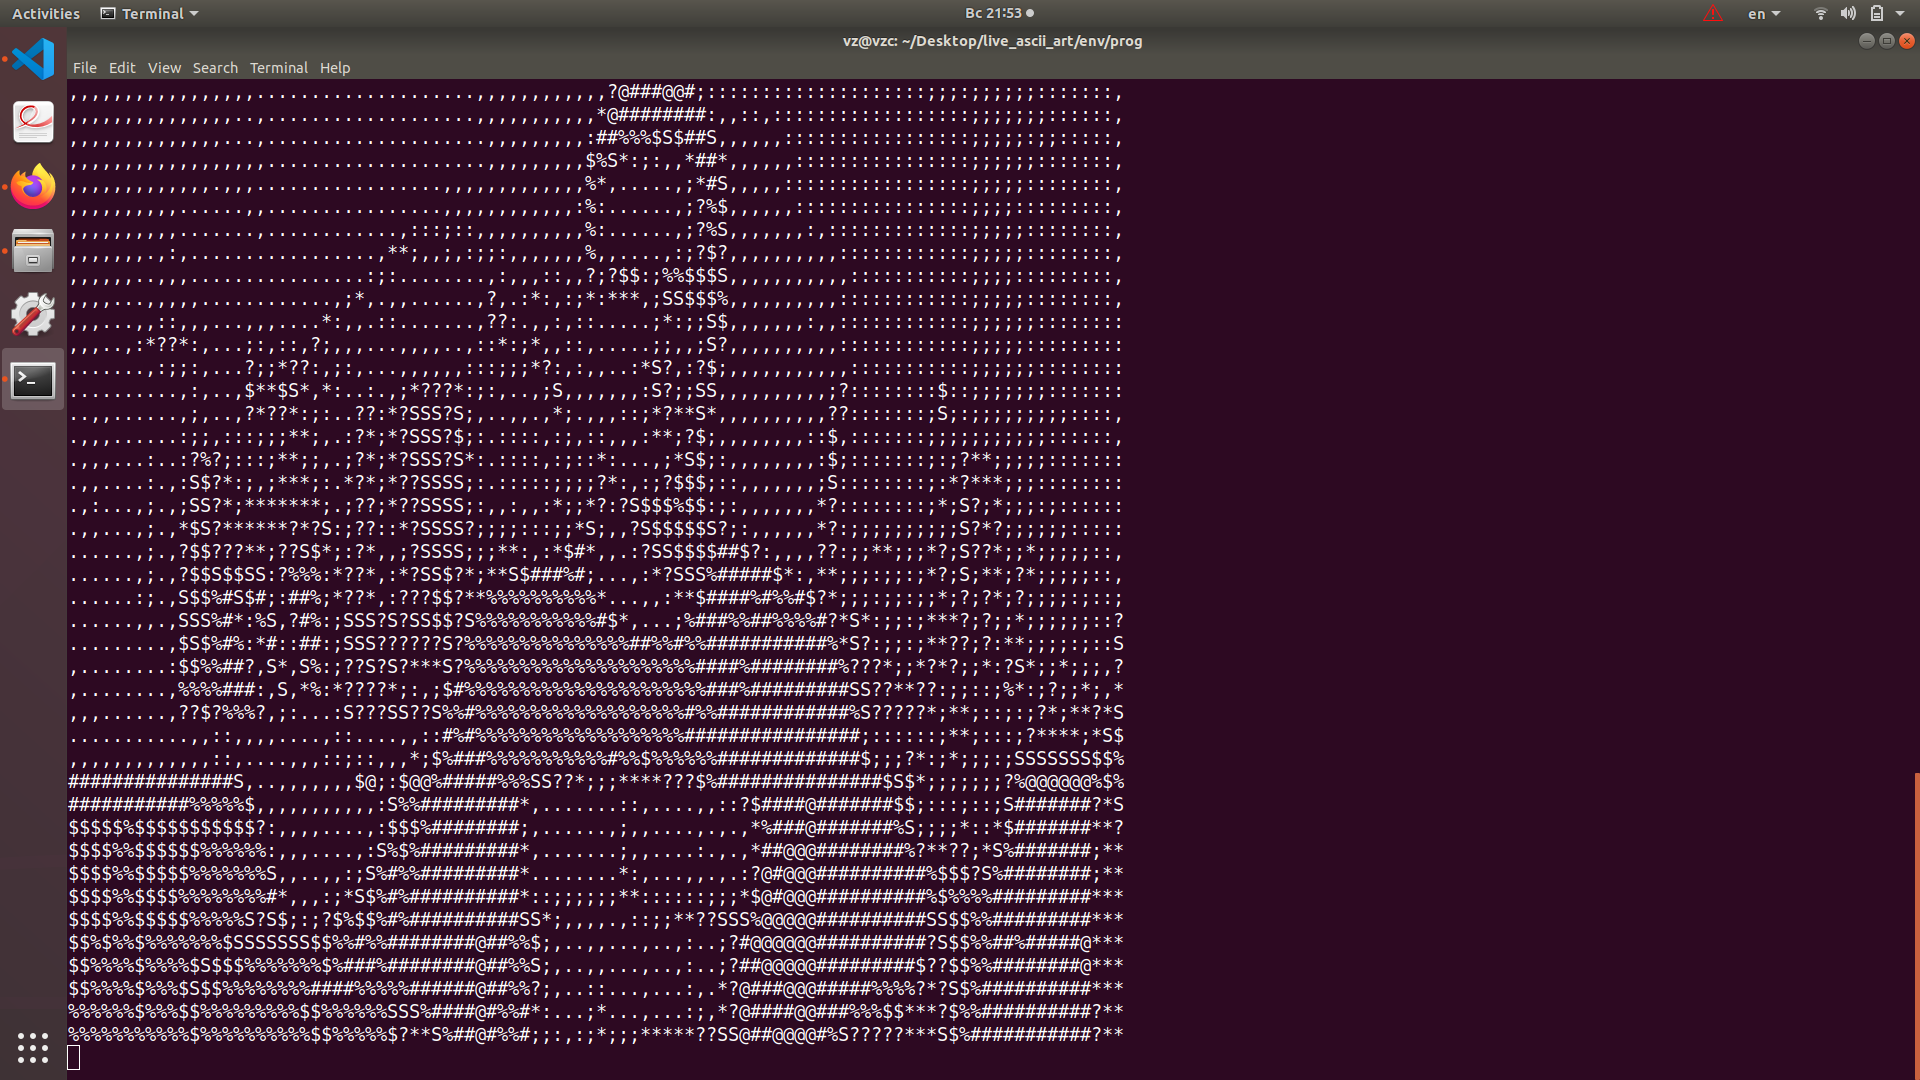Click the Activities button
This screenshot has width=1920, height=1080.
[46, 14]
